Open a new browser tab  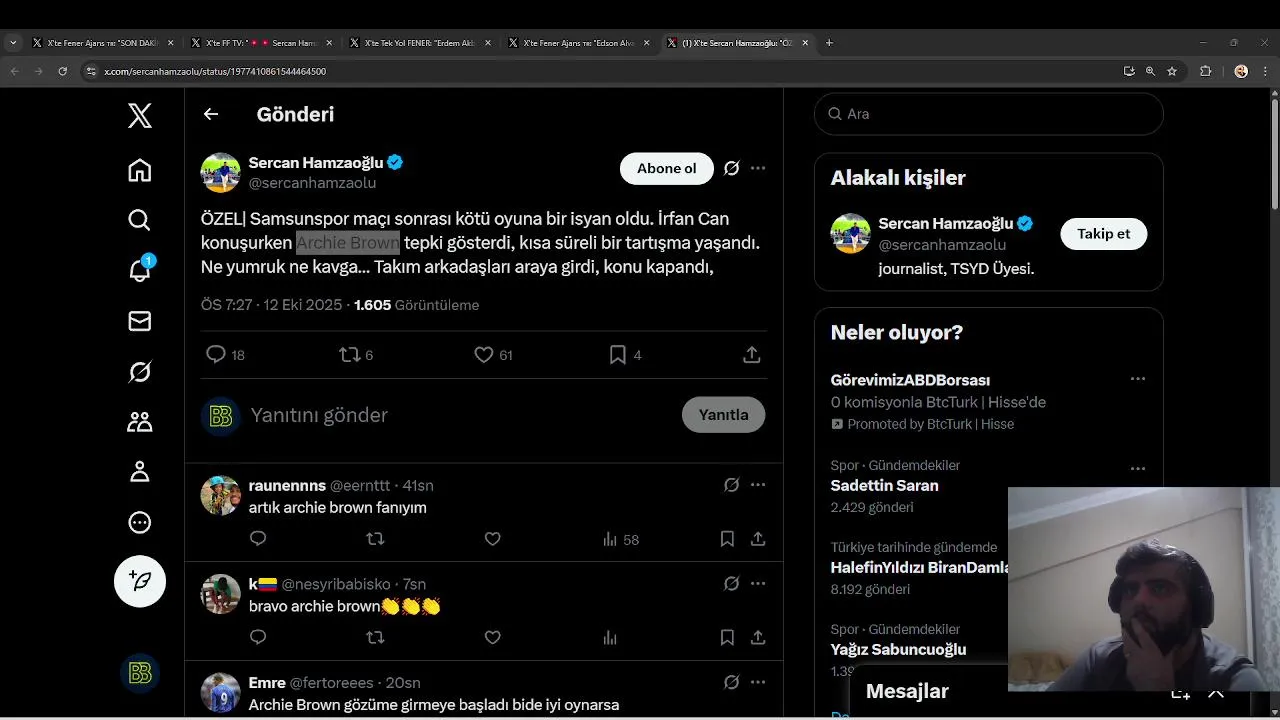829,43
